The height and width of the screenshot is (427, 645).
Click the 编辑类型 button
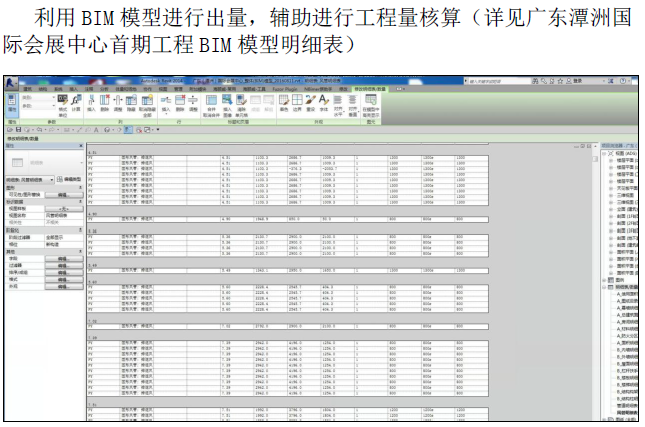(69, 180)
